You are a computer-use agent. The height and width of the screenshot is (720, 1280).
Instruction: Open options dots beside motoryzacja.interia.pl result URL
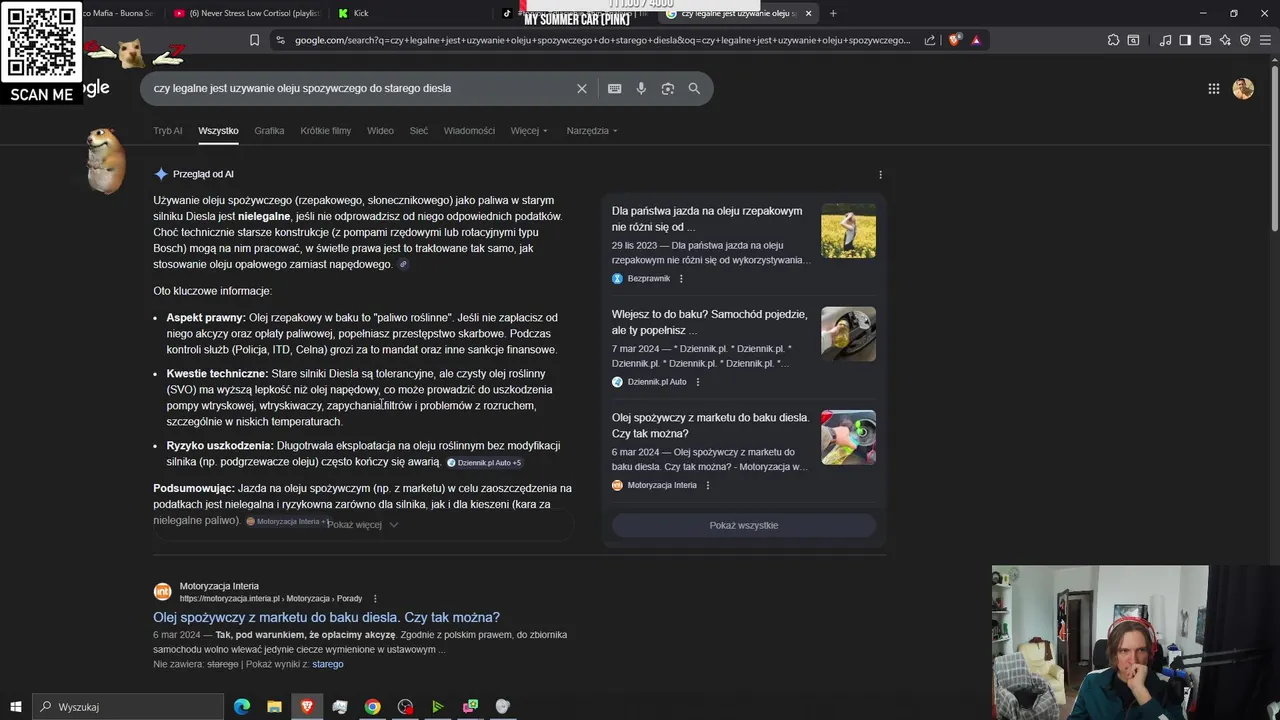tap(375, 598)
